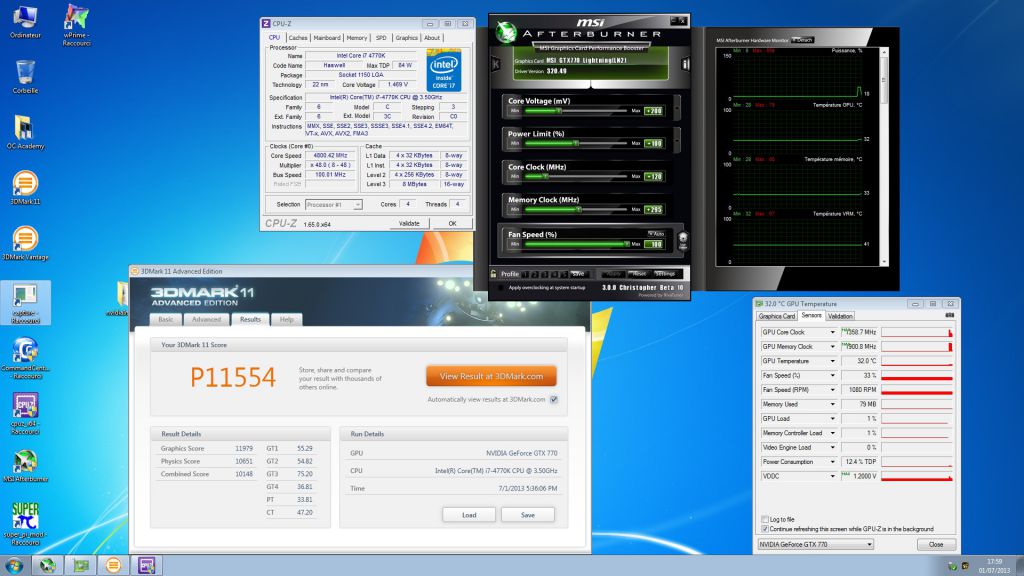Click View Result at 3DMark.com button
This screenshot has height=576, width=1024.
pos(491,376)
